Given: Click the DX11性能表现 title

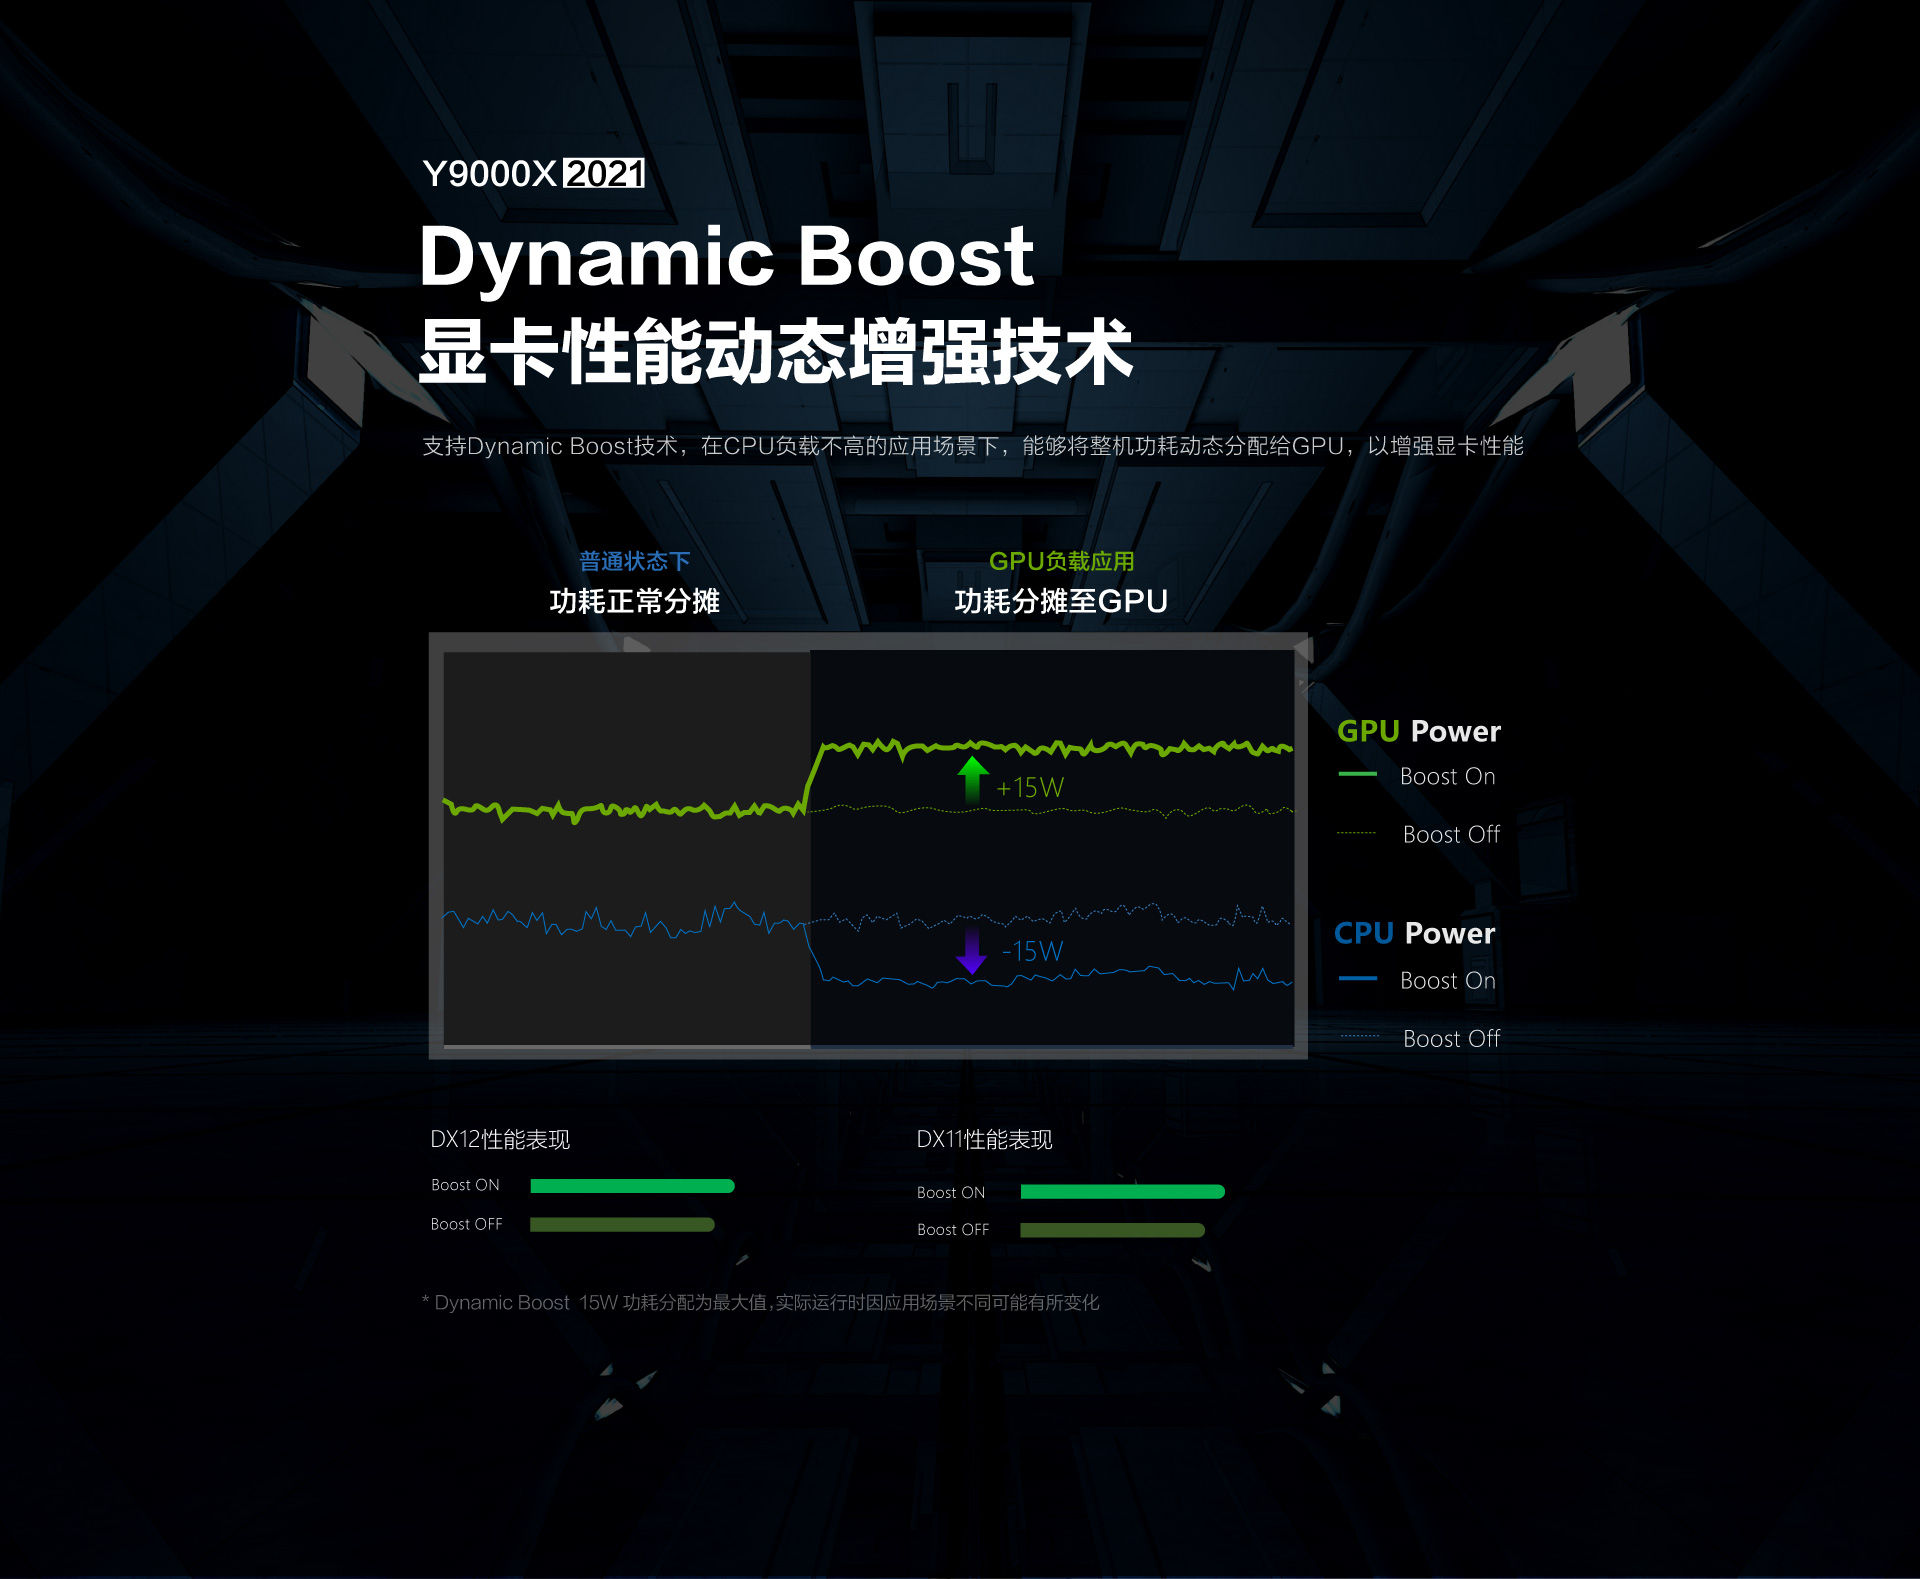Looking at the screenshot, I should point(985,1139).
